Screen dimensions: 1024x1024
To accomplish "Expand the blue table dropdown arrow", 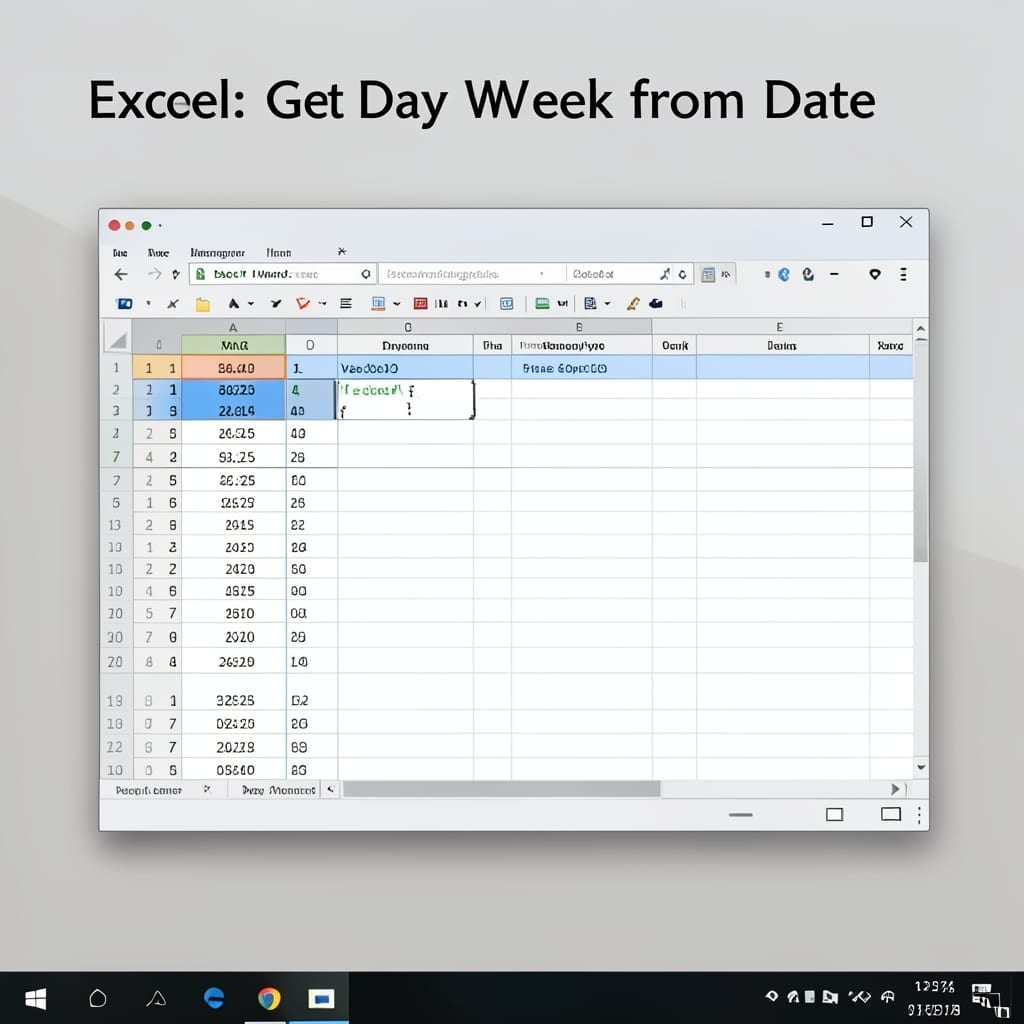I will click(x=396, y=304).
